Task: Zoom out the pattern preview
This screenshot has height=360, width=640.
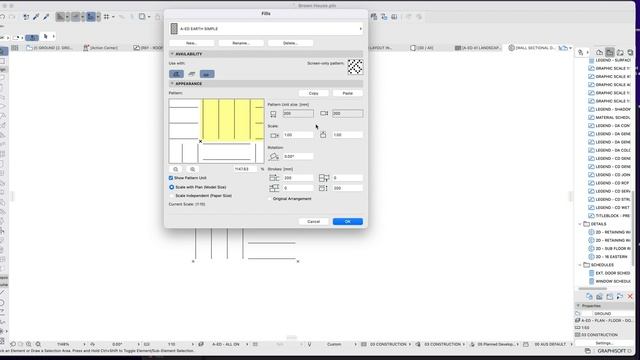Action: coord(176,169)
